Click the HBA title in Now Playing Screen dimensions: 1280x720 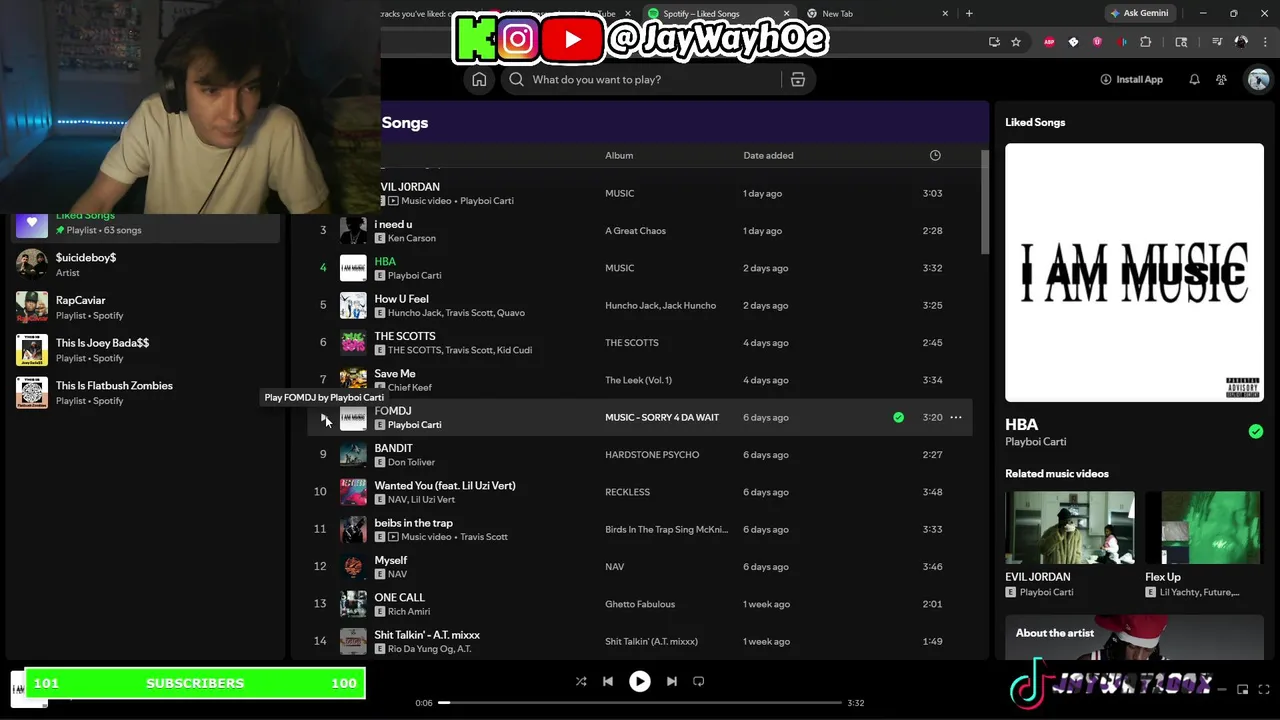pos(1021,425)
